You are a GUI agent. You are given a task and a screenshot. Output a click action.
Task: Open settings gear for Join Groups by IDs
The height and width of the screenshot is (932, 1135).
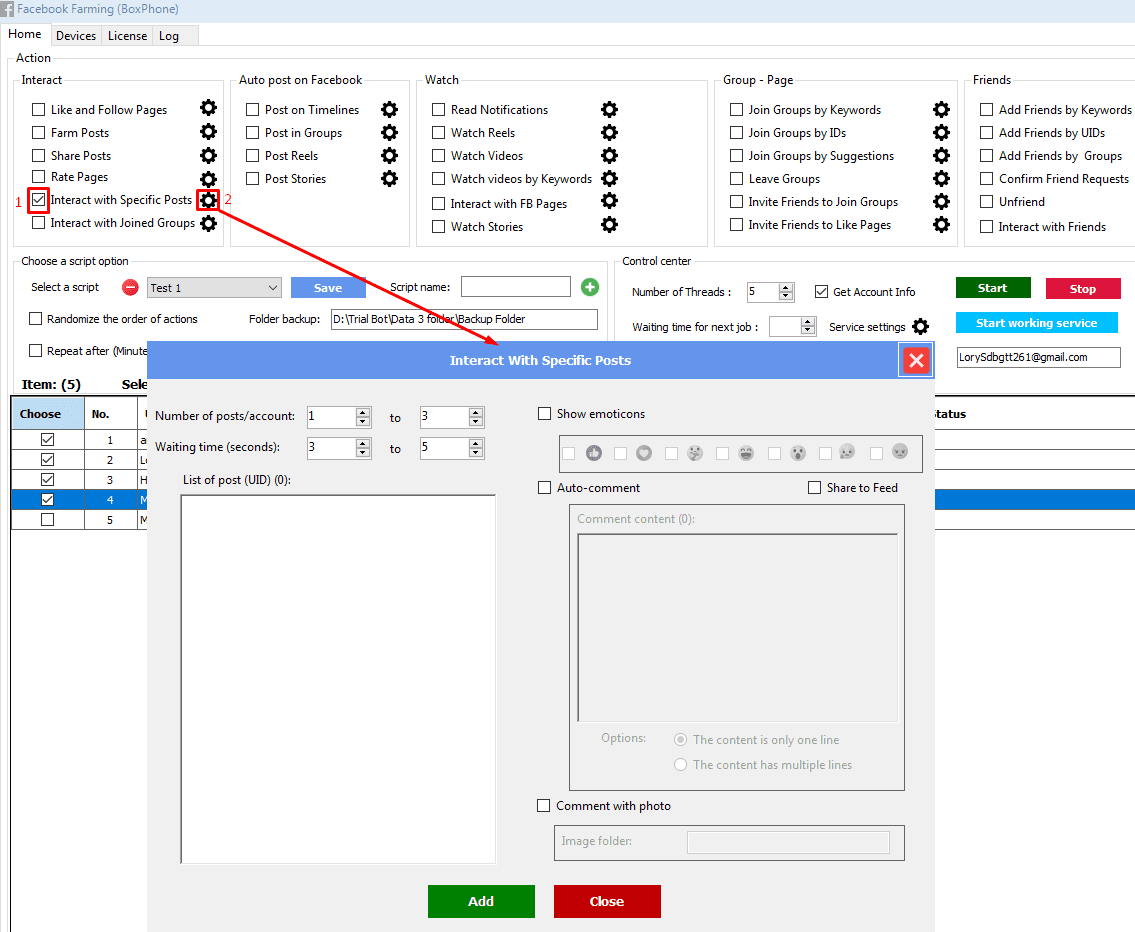(941, 132)
